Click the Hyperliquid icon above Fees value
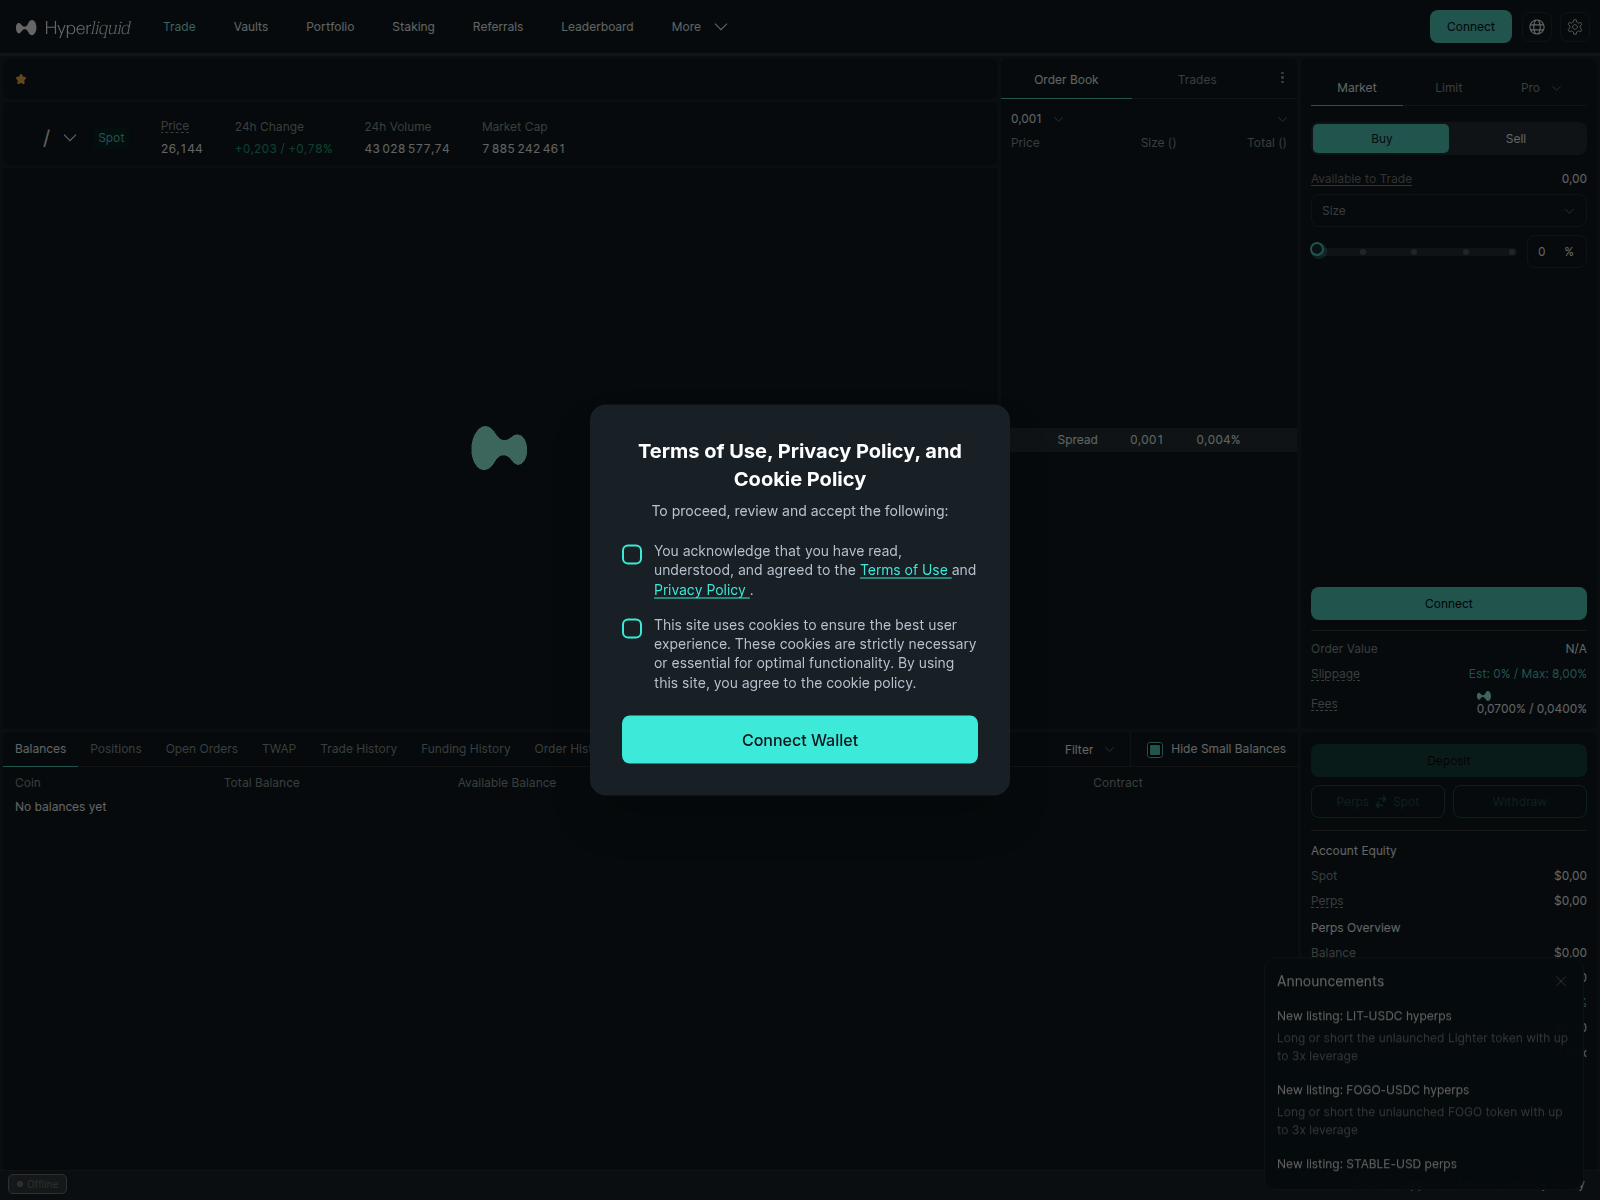 (1484, 696)
